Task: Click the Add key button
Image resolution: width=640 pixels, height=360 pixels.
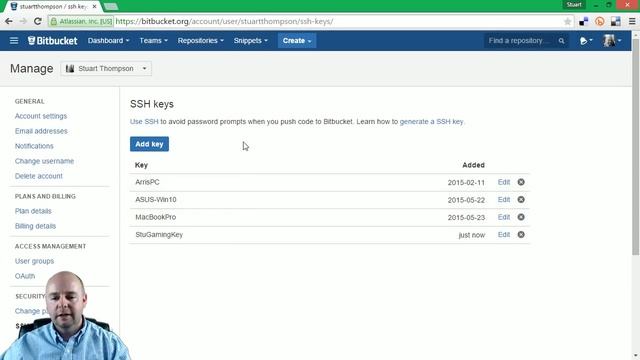Action: click(x=149, y=144)
